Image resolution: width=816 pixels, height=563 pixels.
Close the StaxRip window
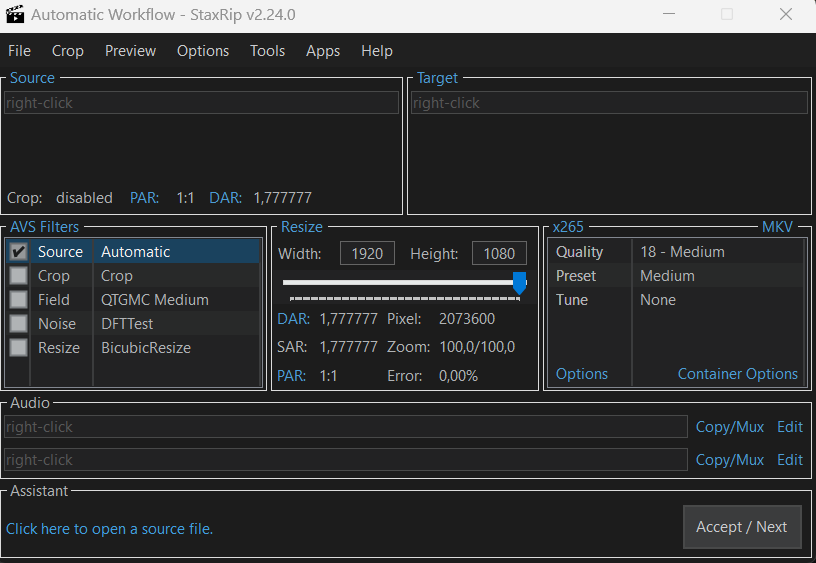786,14
